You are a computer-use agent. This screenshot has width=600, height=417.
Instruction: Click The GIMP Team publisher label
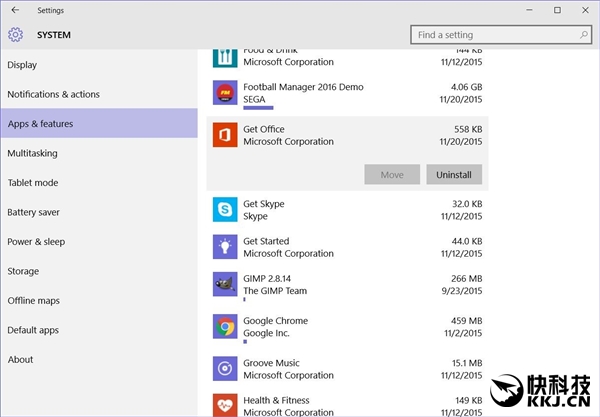point(275,291)
